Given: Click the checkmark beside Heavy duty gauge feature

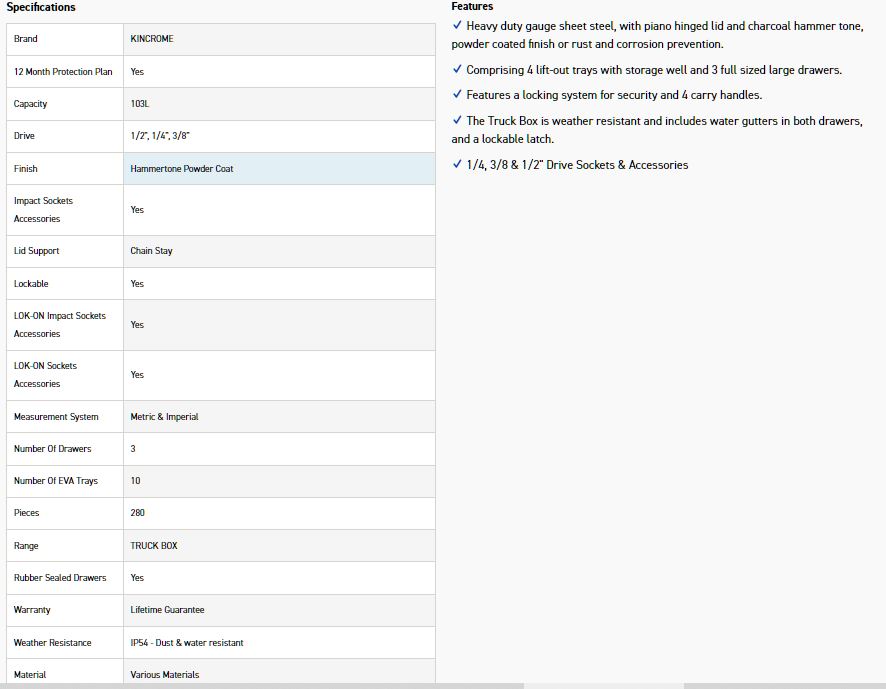Looking at the screenshot, I should pos(457,26).
